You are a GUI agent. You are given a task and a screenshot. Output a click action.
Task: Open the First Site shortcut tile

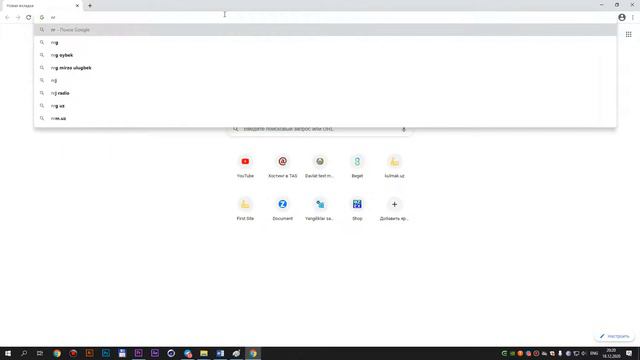245,209
